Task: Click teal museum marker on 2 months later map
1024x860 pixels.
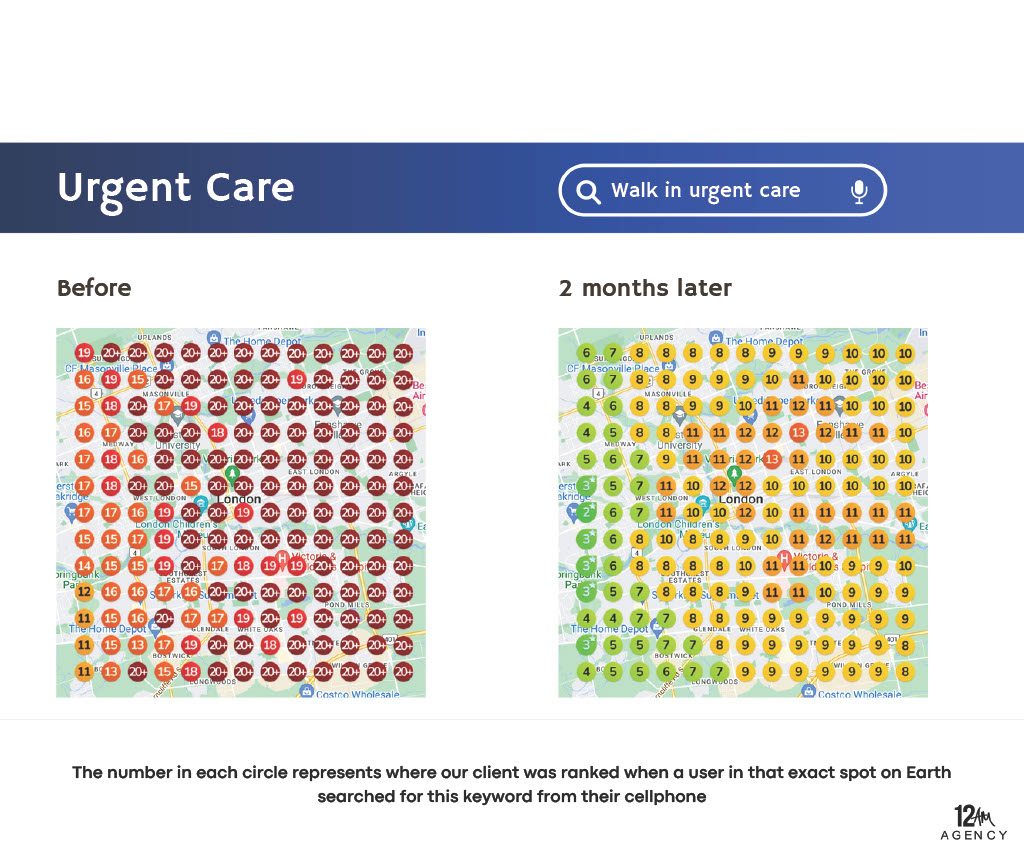Action: click(703, 503)
